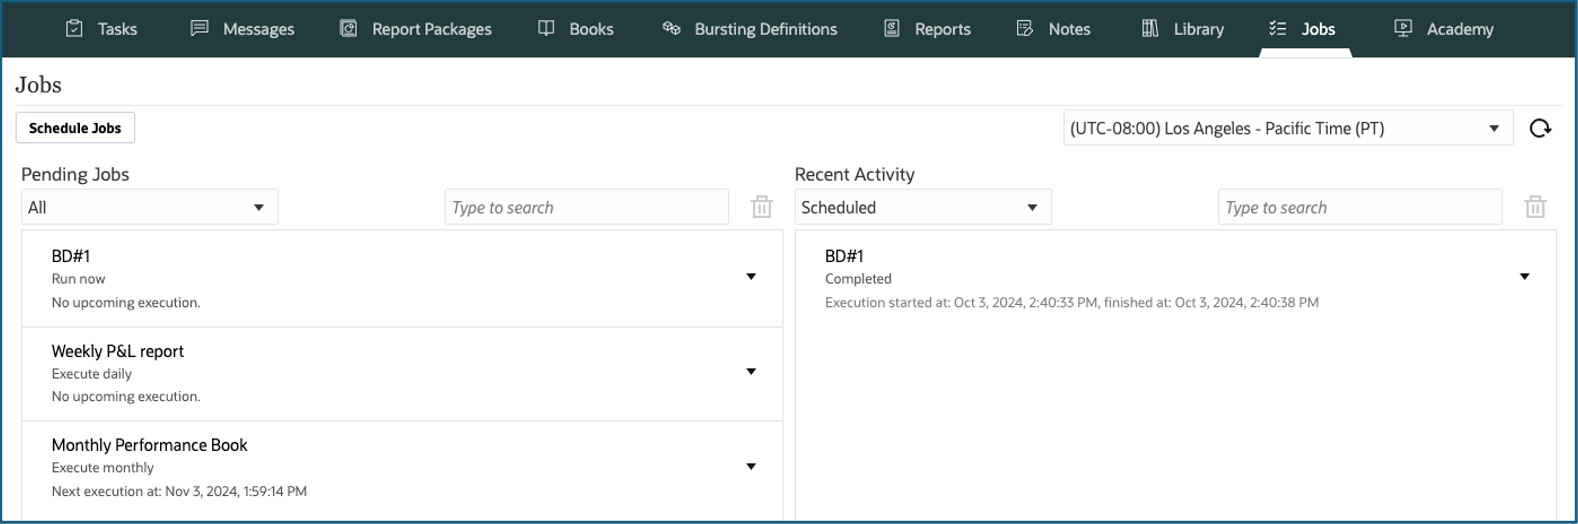This screenshot has height=524, width=1578.
Task: Delete selected pending jobs with trash icon
Action: pyautogui.click(x=762, y=207)
